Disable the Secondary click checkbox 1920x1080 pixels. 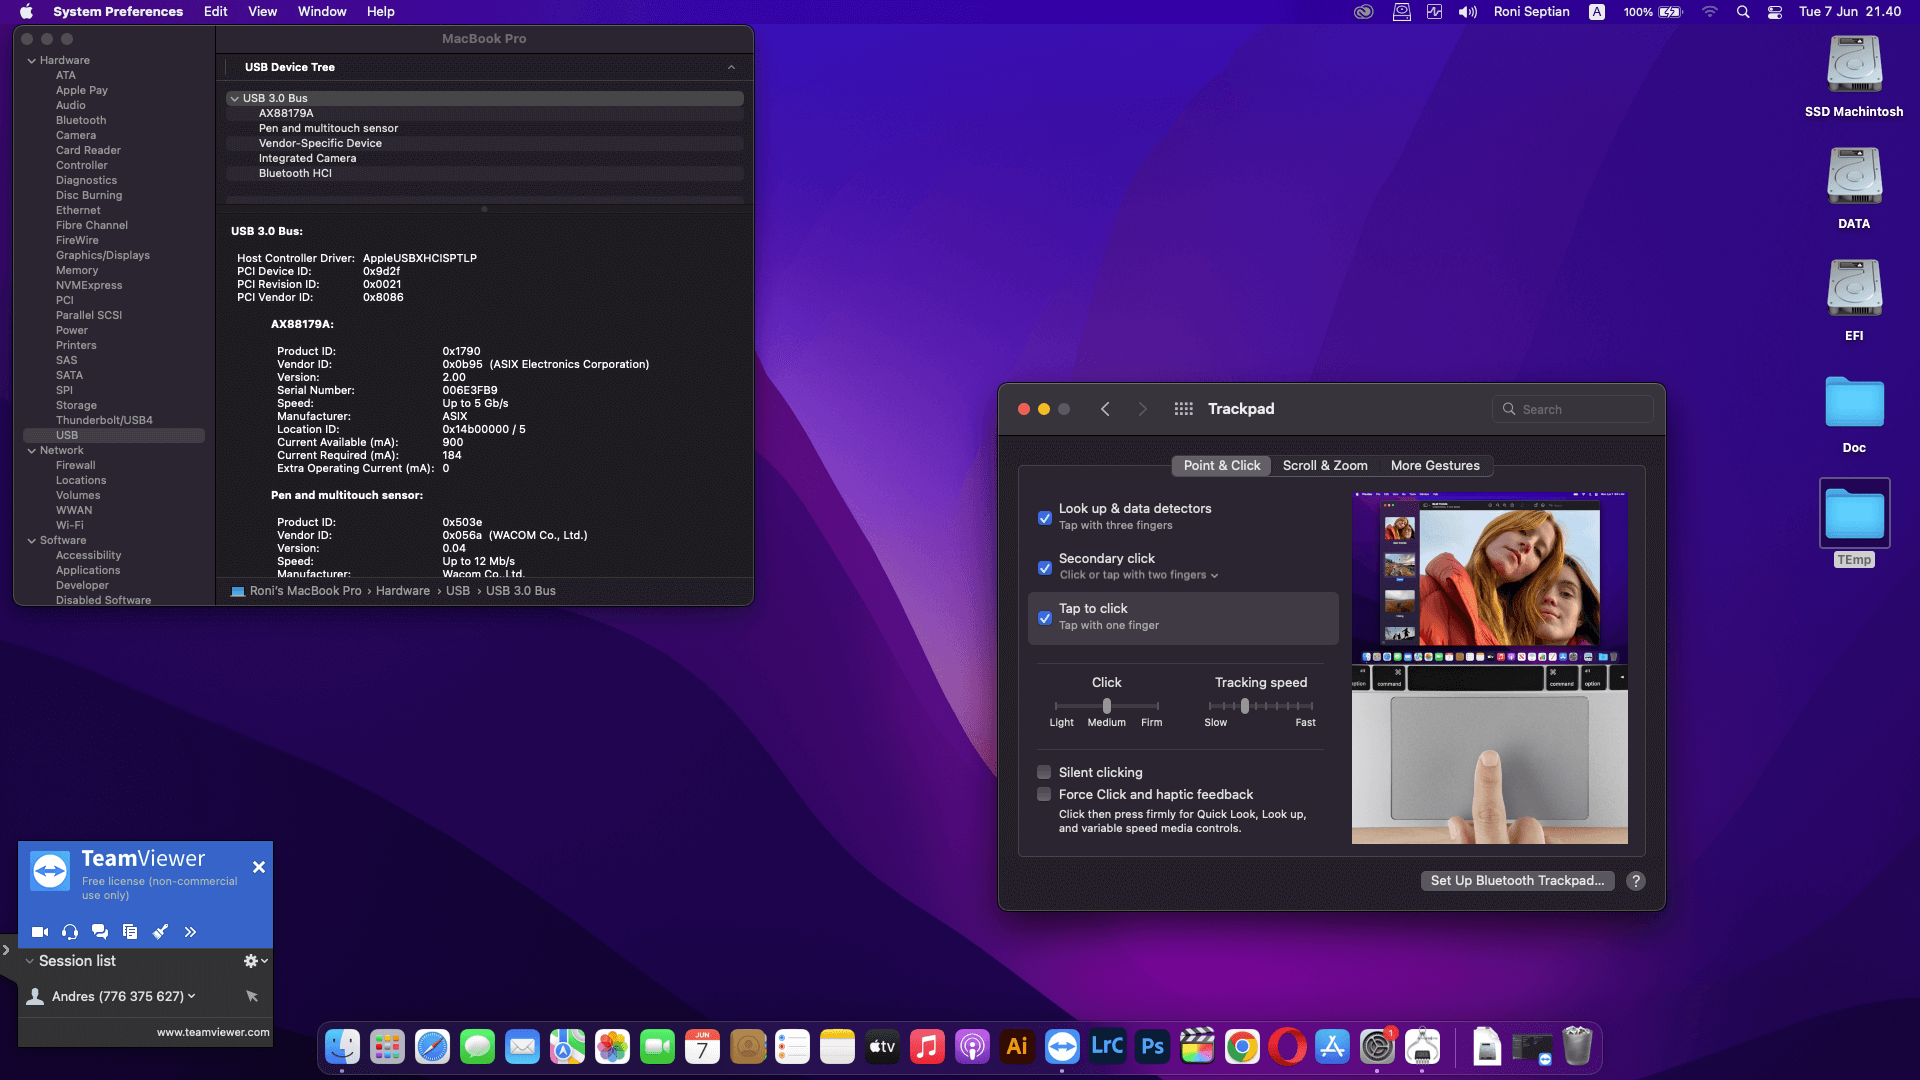point(1045,568)
